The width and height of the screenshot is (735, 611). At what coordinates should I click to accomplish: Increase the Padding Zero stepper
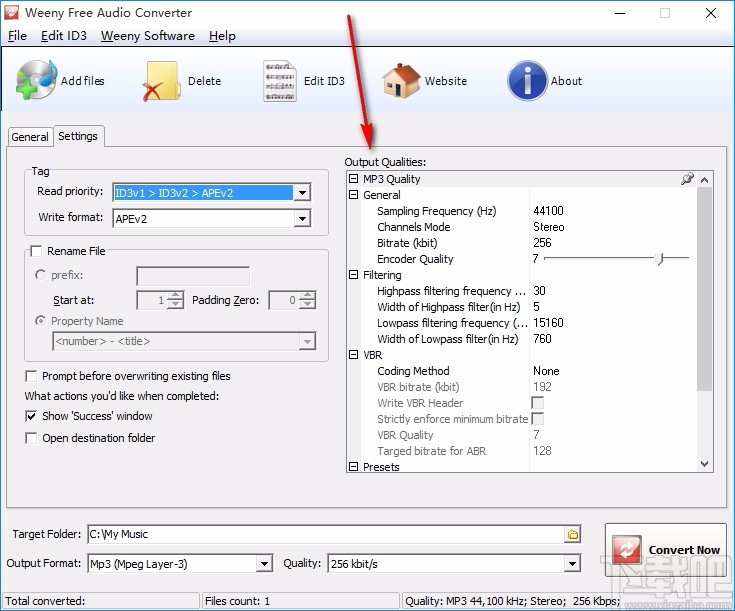(x=308, y=296)
